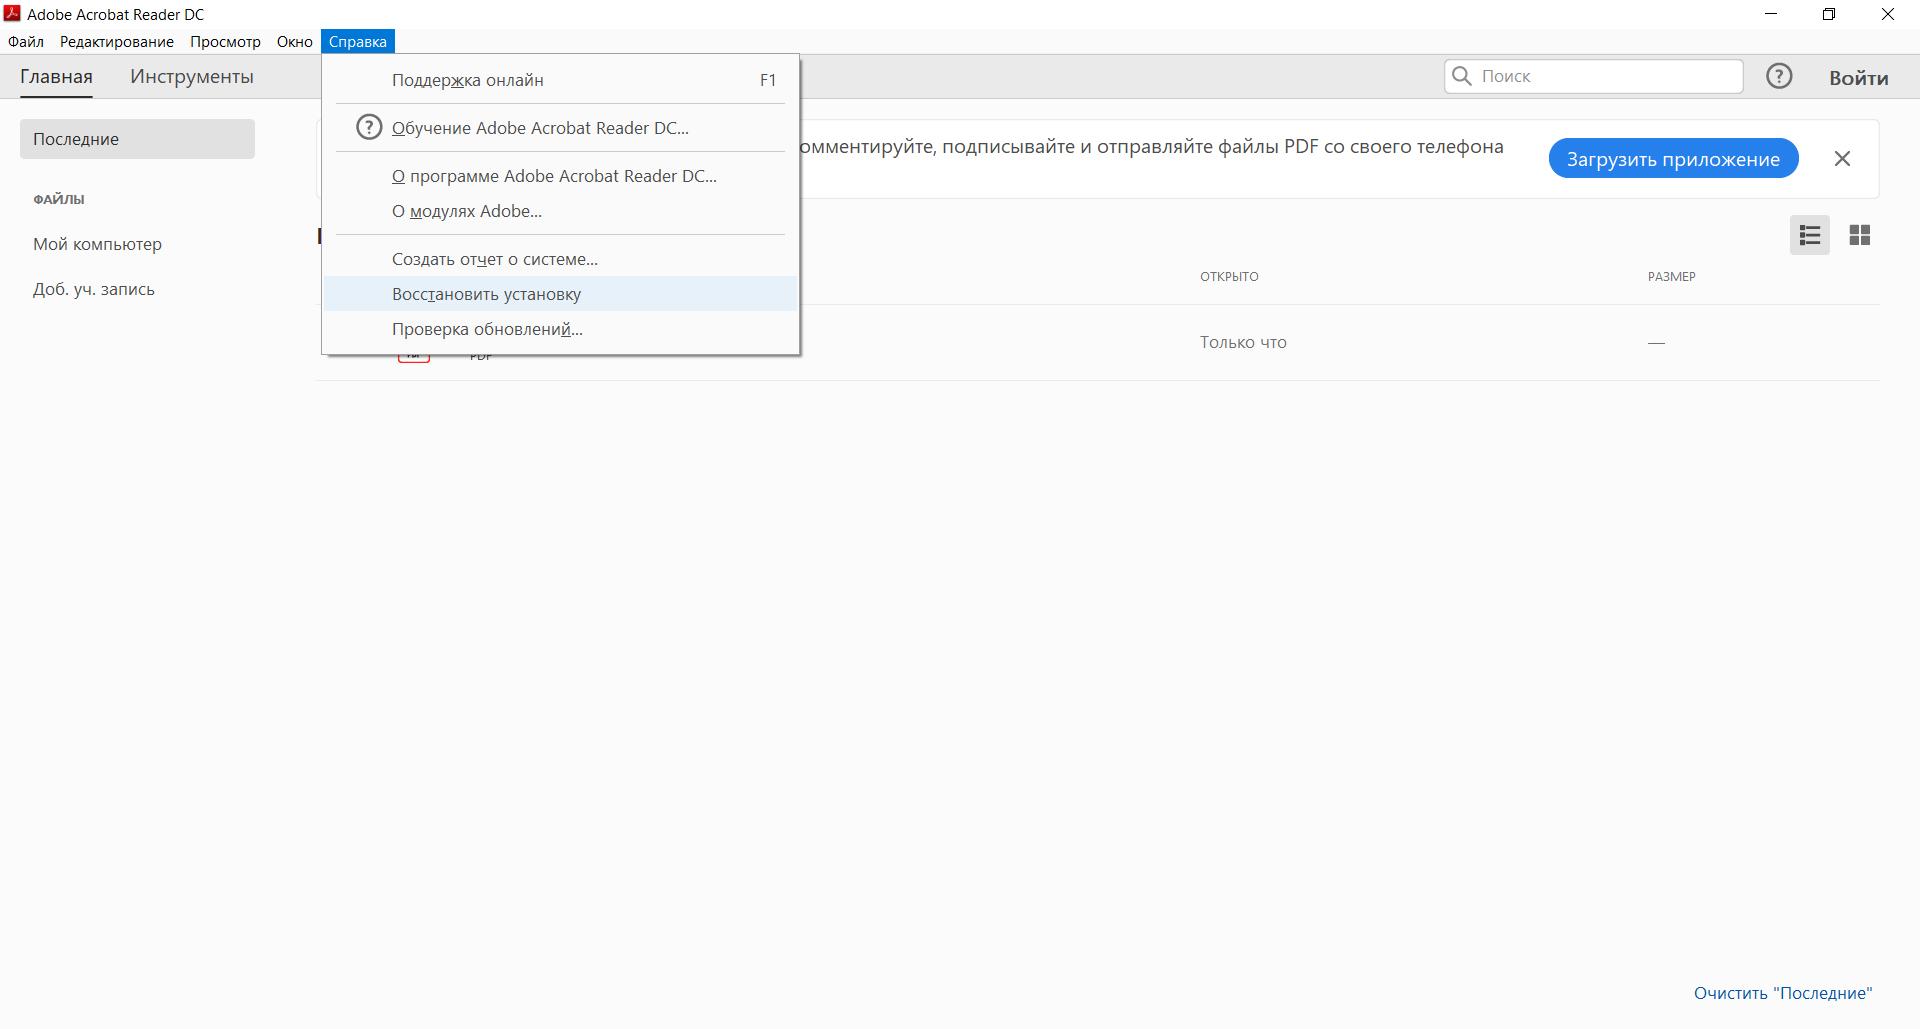1920x1029 pixels.
Task: Sort by РАЗМЕР column header
Action: tap(1672, 277)
